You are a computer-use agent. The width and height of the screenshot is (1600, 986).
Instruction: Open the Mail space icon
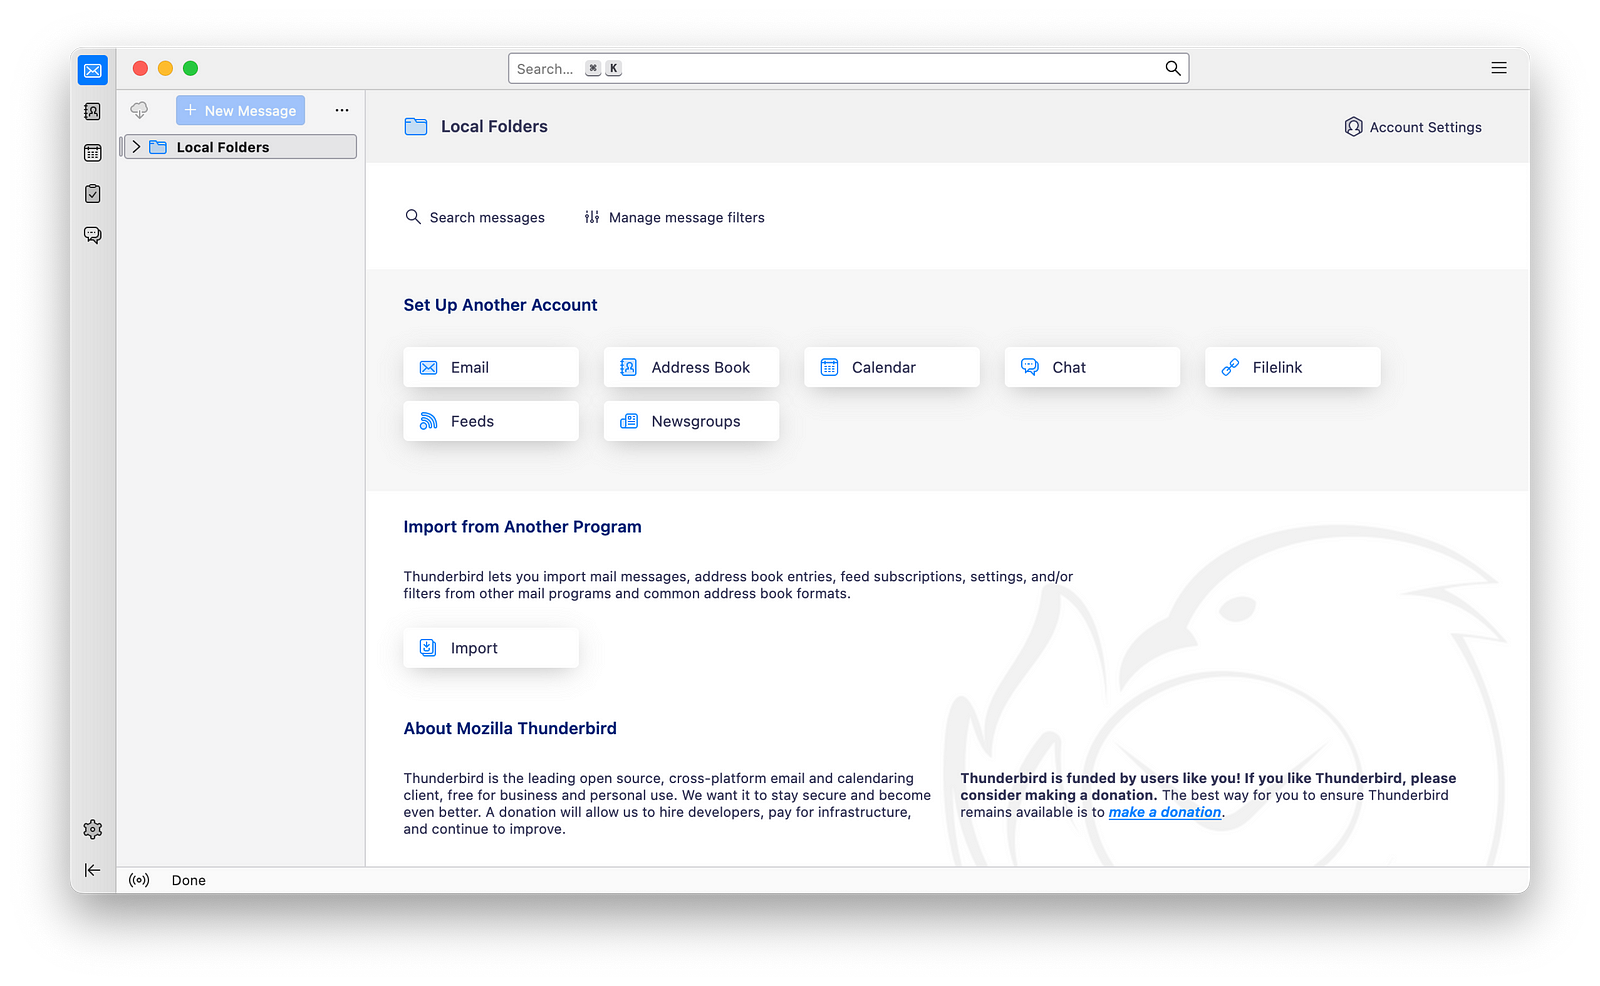click(93, 70)
